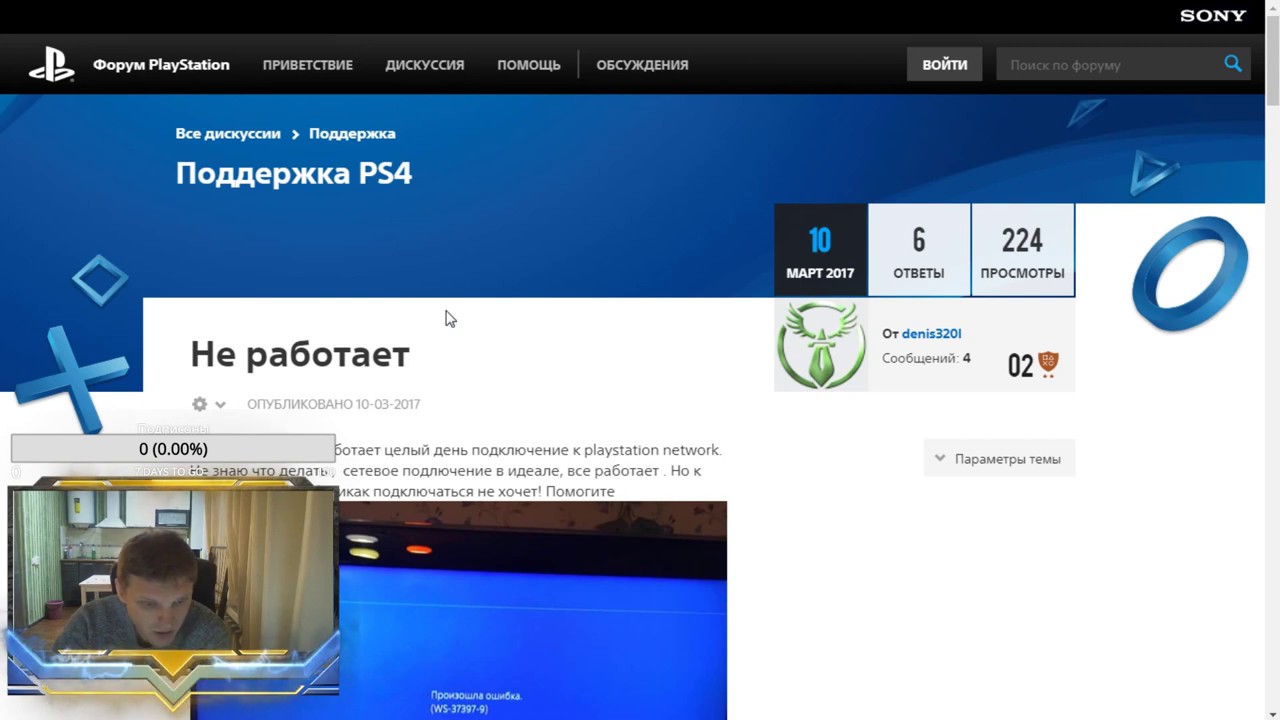Click the 0 (0.00%) progress bar overlay
The image size is (1280, 720).
173,449
